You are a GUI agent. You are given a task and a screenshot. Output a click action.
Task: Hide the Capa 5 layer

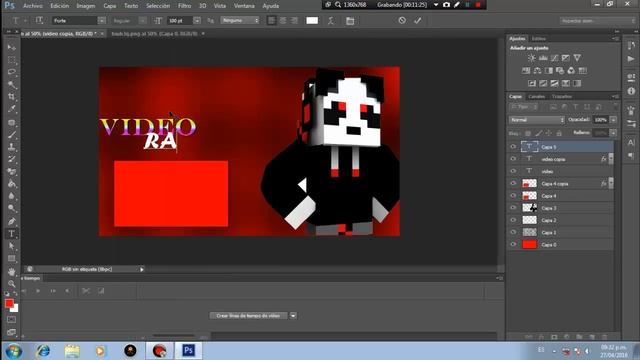point(513,147)
